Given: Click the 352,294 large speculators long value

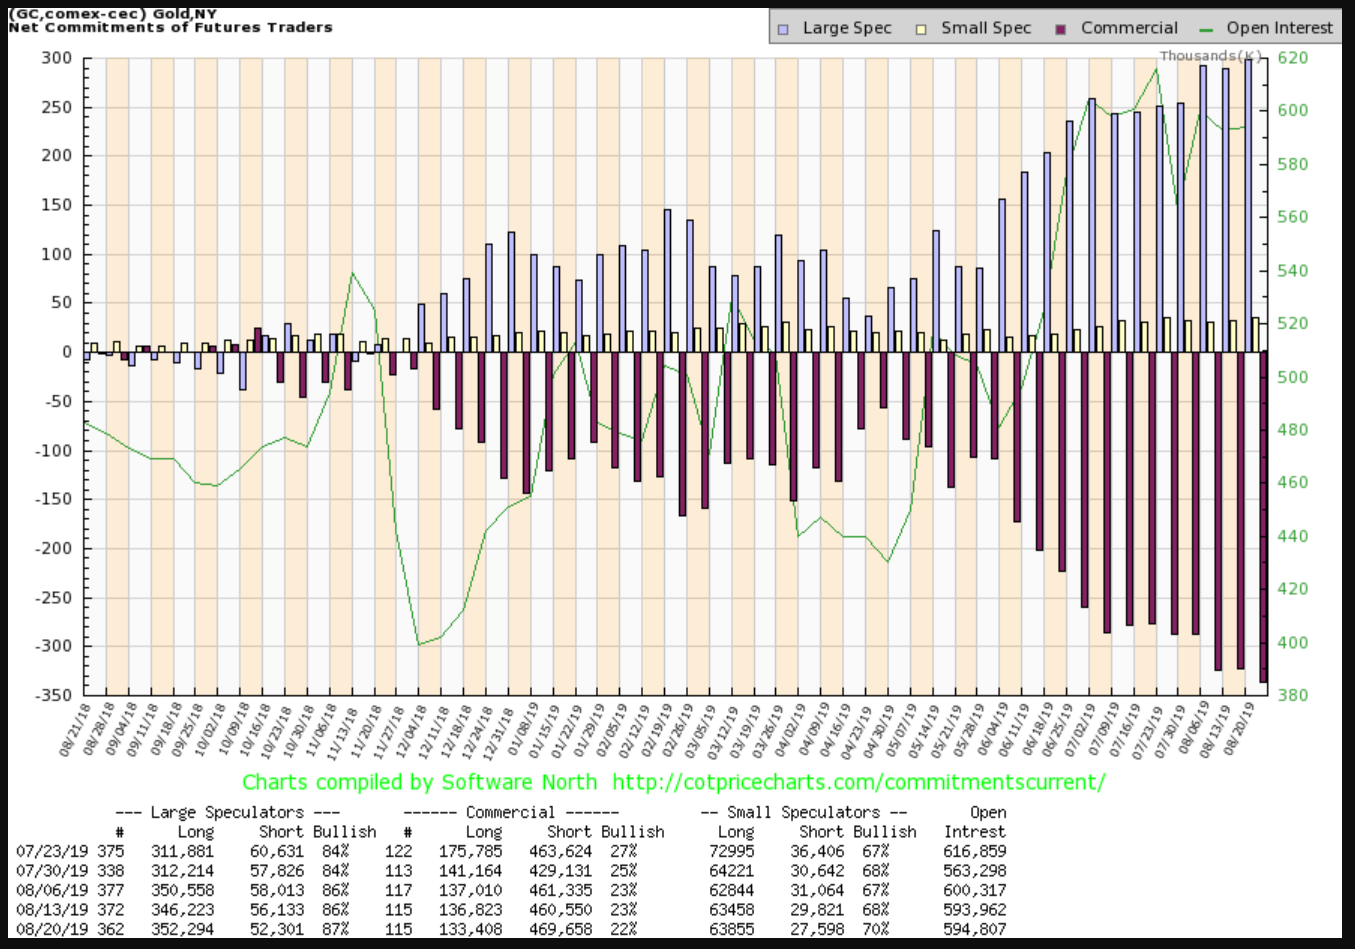Looking at the screenshot, I should pos(182,929).
